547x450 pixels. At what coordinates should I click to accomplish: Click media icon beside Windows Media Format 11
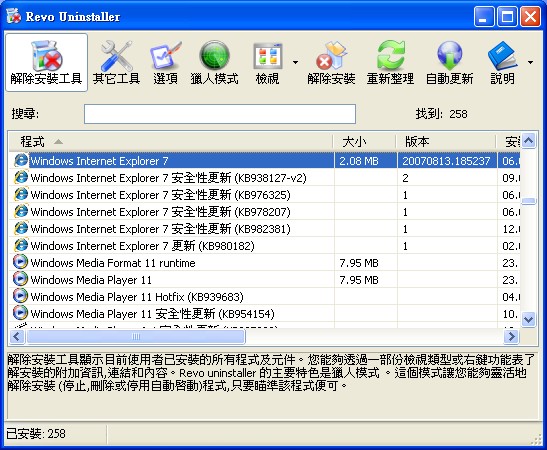point(20,262)
